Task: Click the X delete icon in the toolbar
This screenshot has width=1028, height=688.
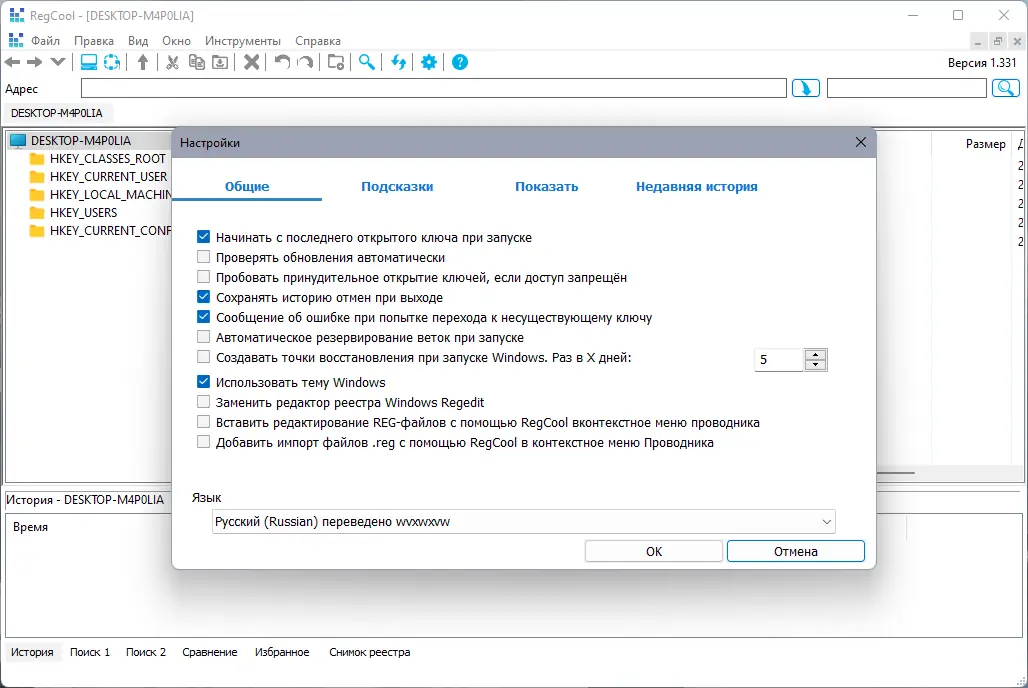Action: point(252,62)
